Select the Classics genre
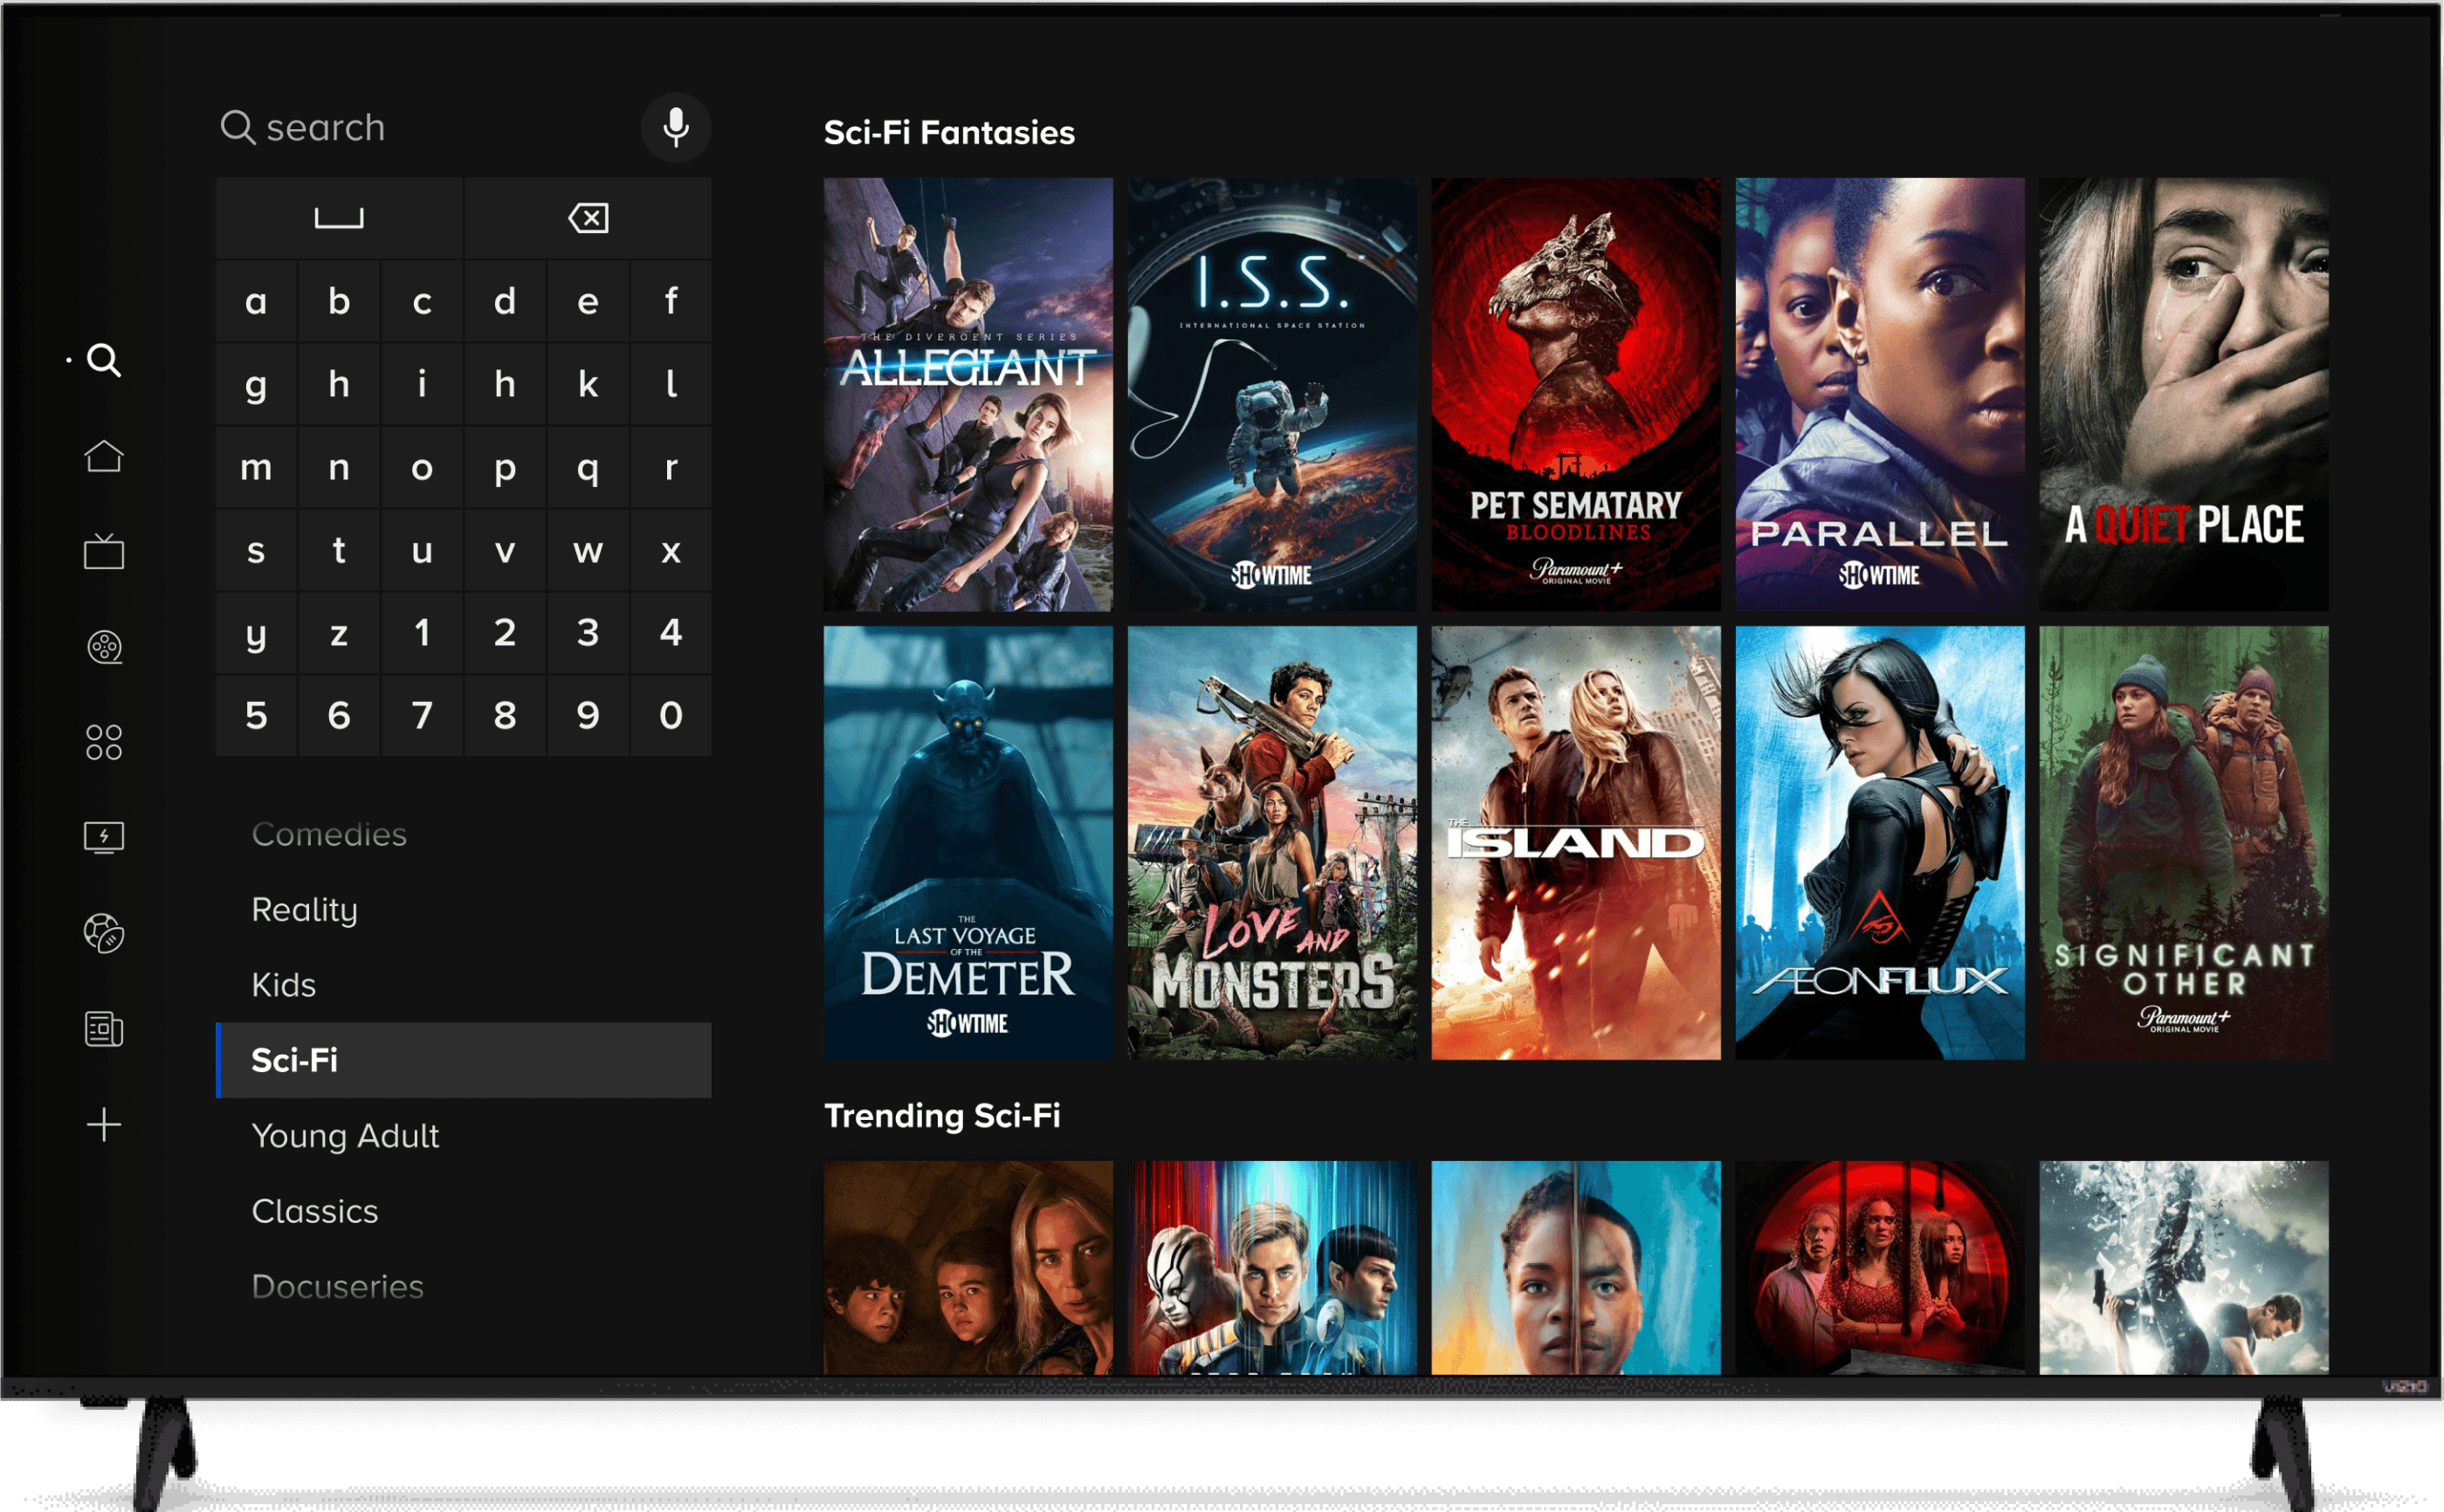The image size is (2444, 1512). point(464,1211)
